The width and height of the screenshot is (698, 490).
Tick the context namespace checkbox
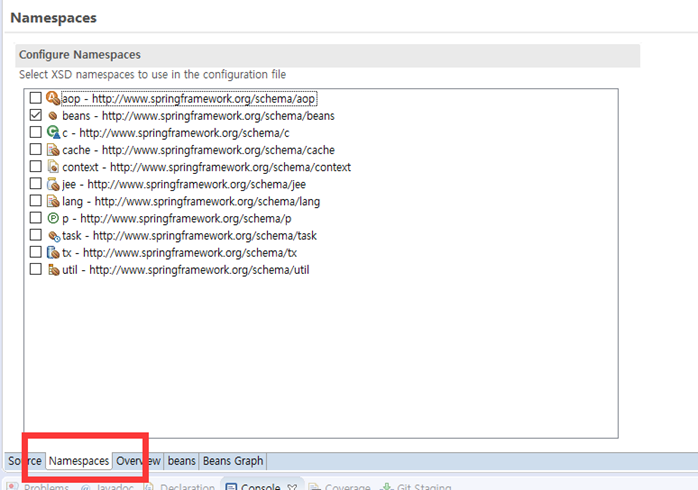36,166
